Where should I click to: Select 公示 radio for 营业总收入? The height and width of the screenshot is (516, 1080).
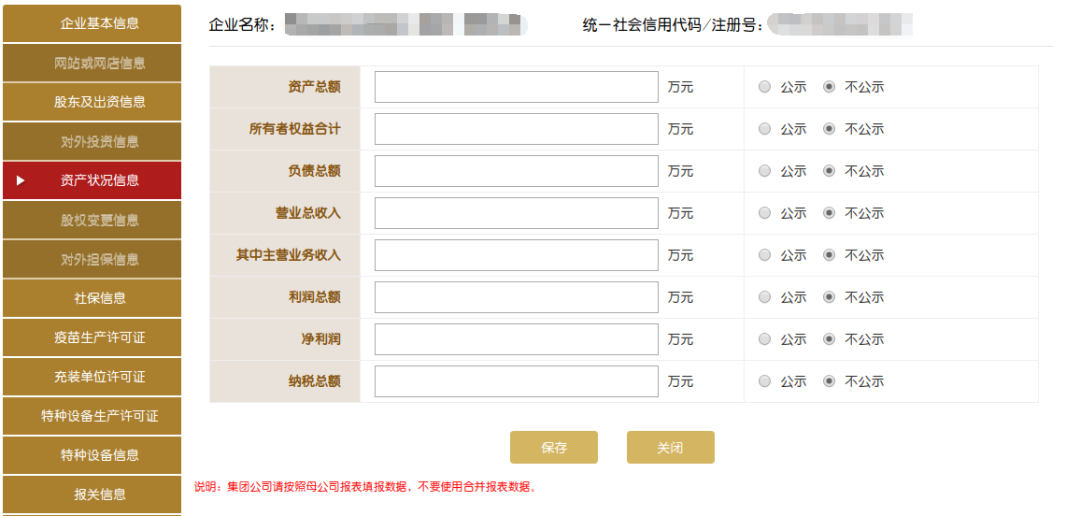pos(765,213)
